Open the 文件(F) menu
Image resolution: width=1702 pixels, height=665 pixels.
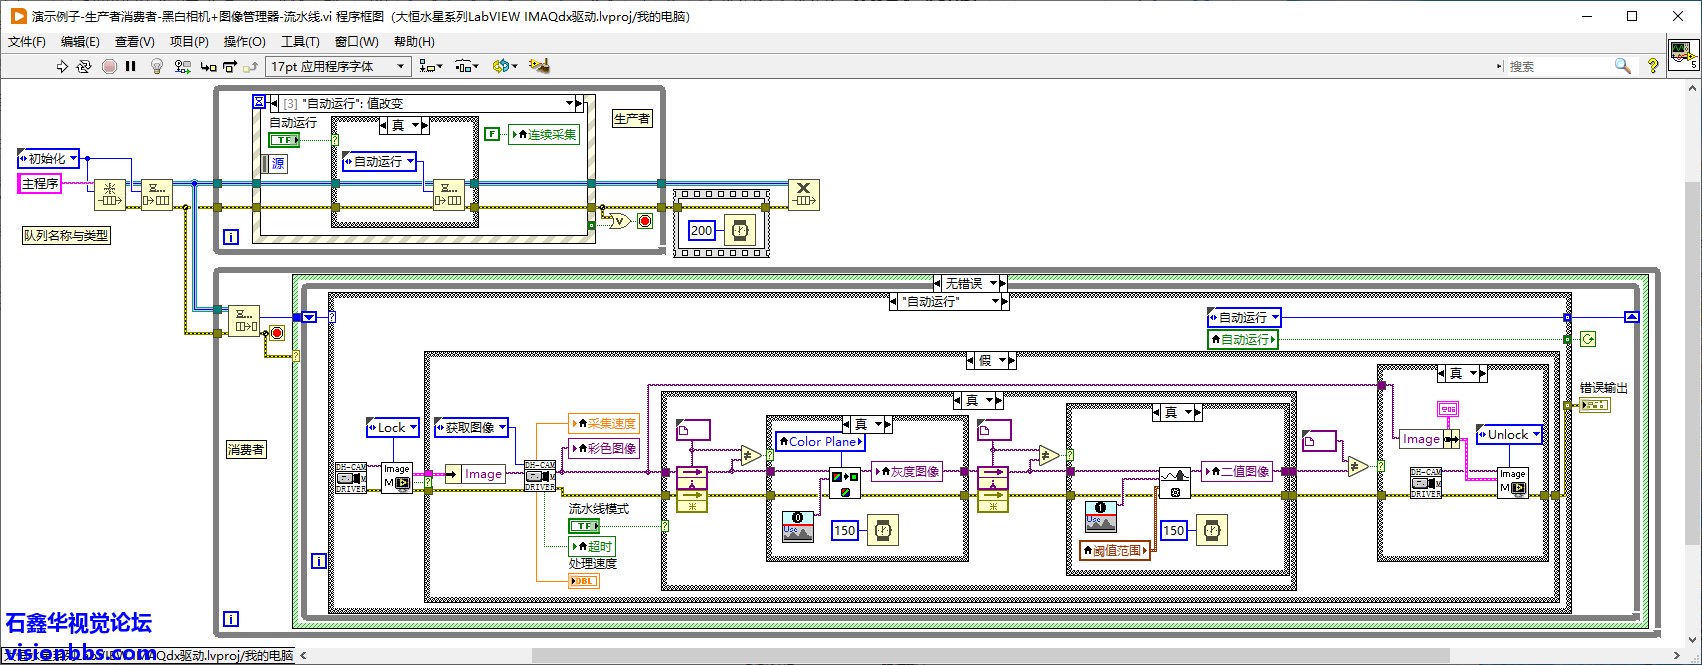click(27, 41)
